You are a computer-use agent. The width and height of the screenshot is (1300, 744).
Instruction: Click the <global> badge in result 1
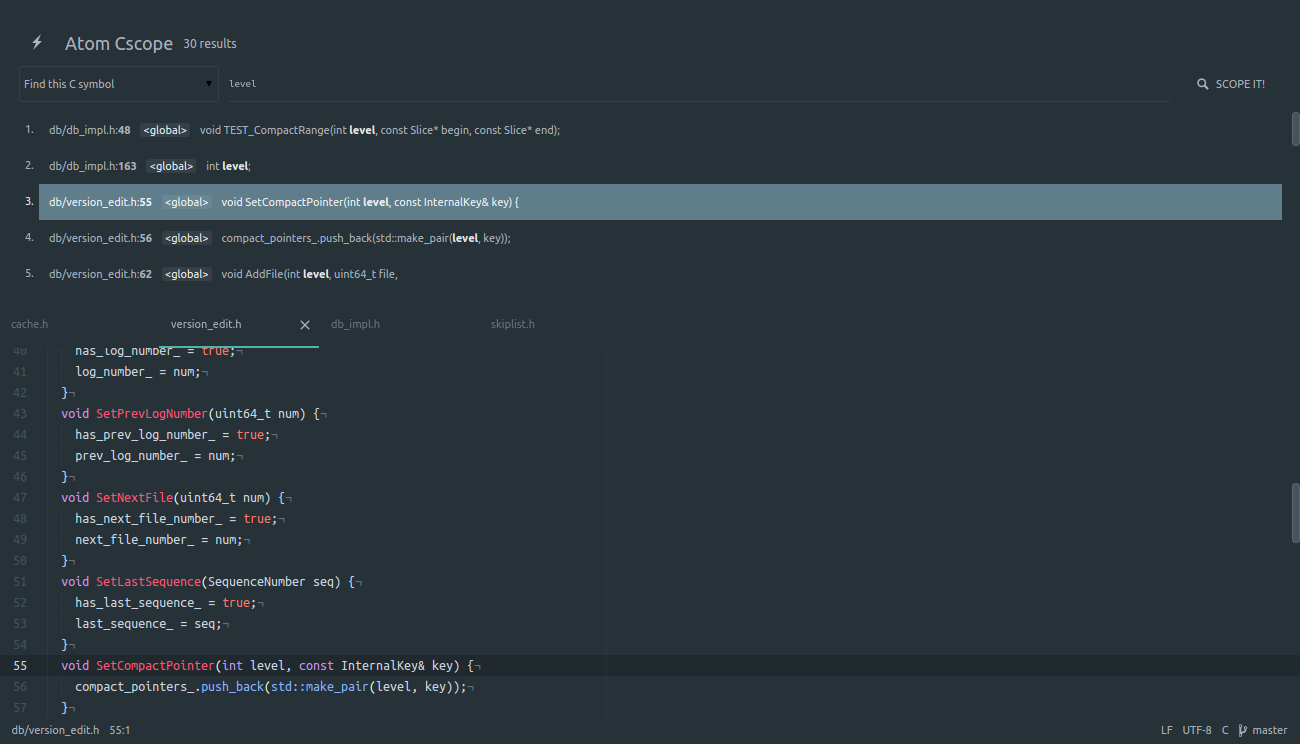click(x=165, y=130)
